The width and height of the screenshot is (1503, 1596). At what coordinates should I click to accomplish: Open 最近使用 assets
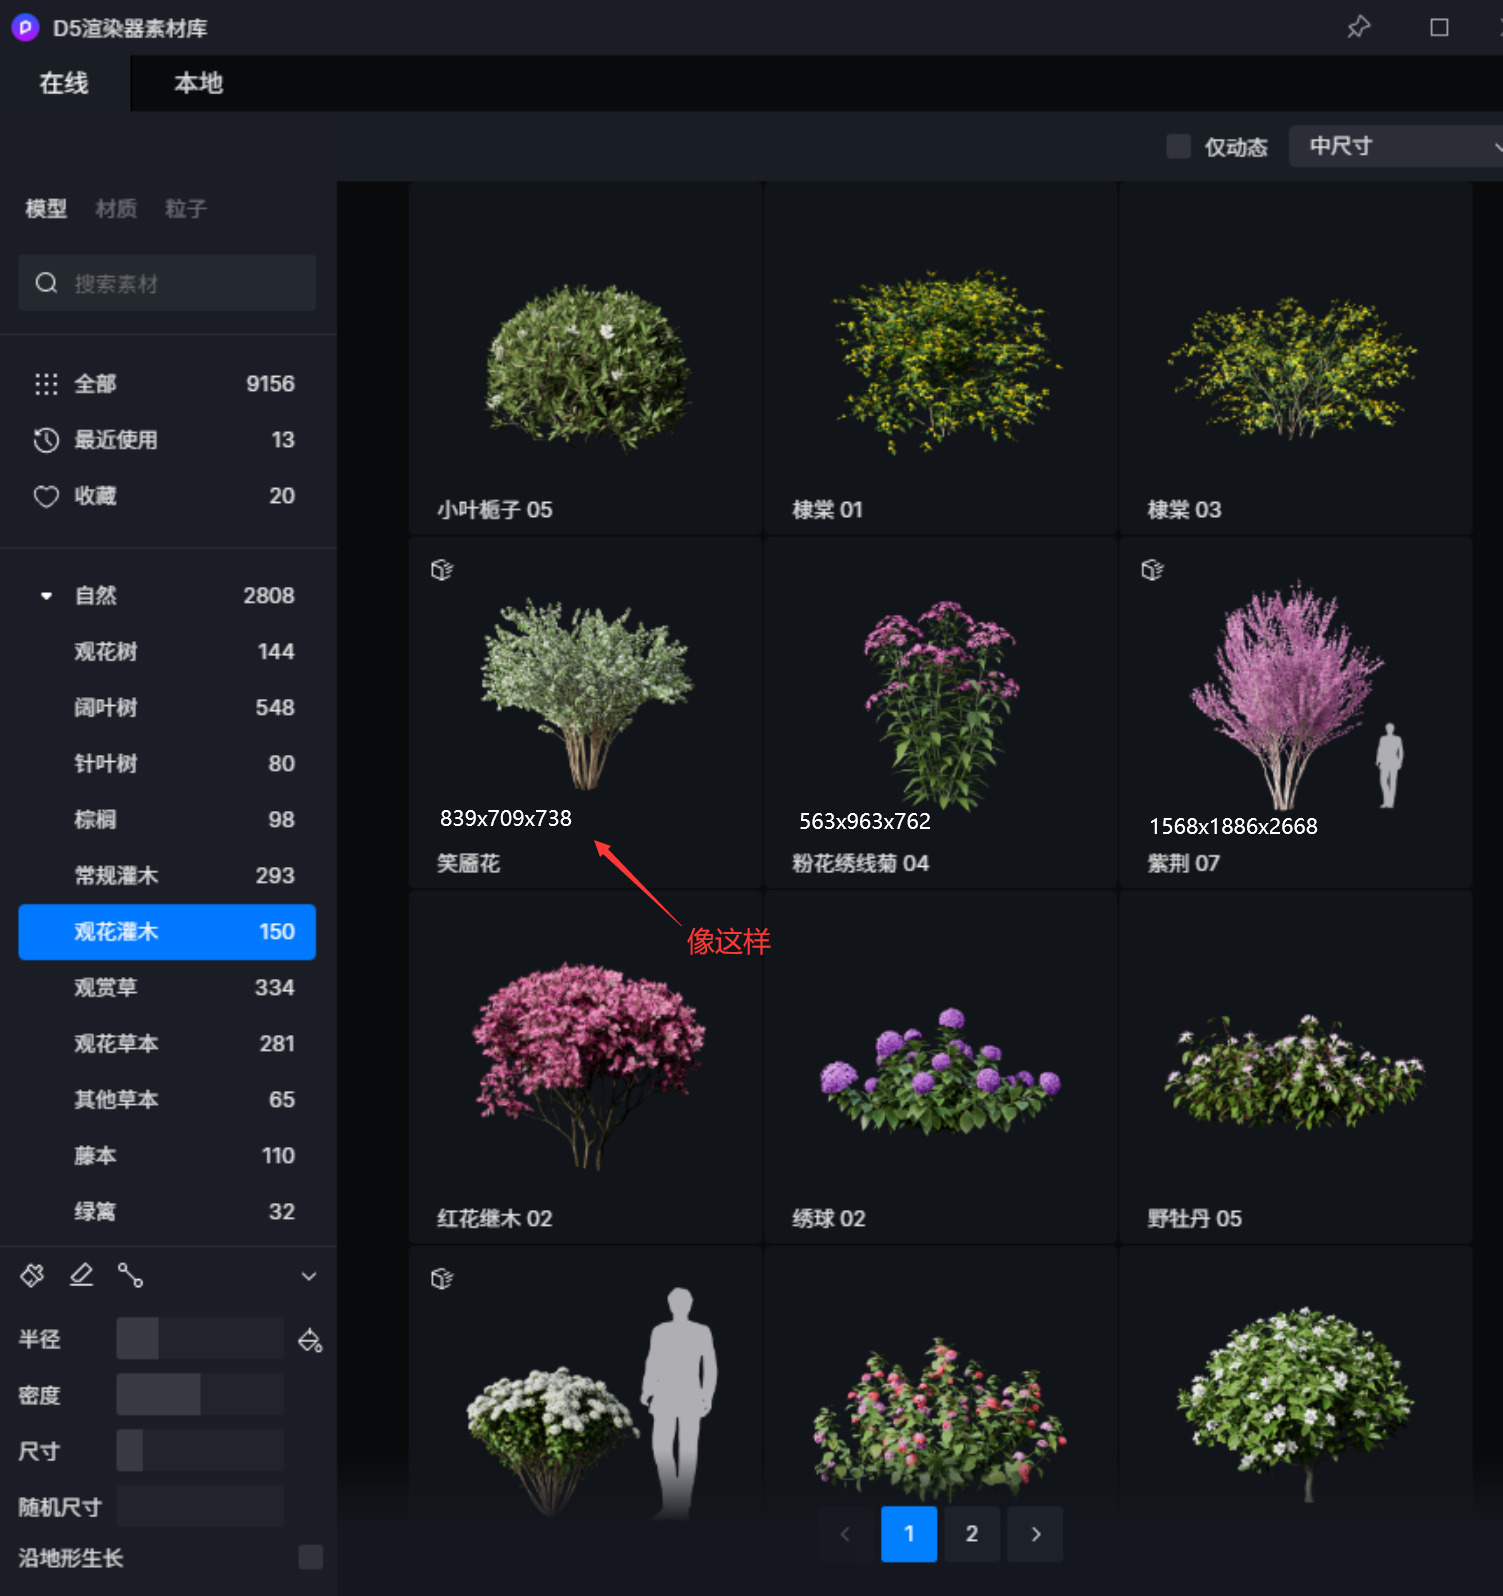coord(167,440)
